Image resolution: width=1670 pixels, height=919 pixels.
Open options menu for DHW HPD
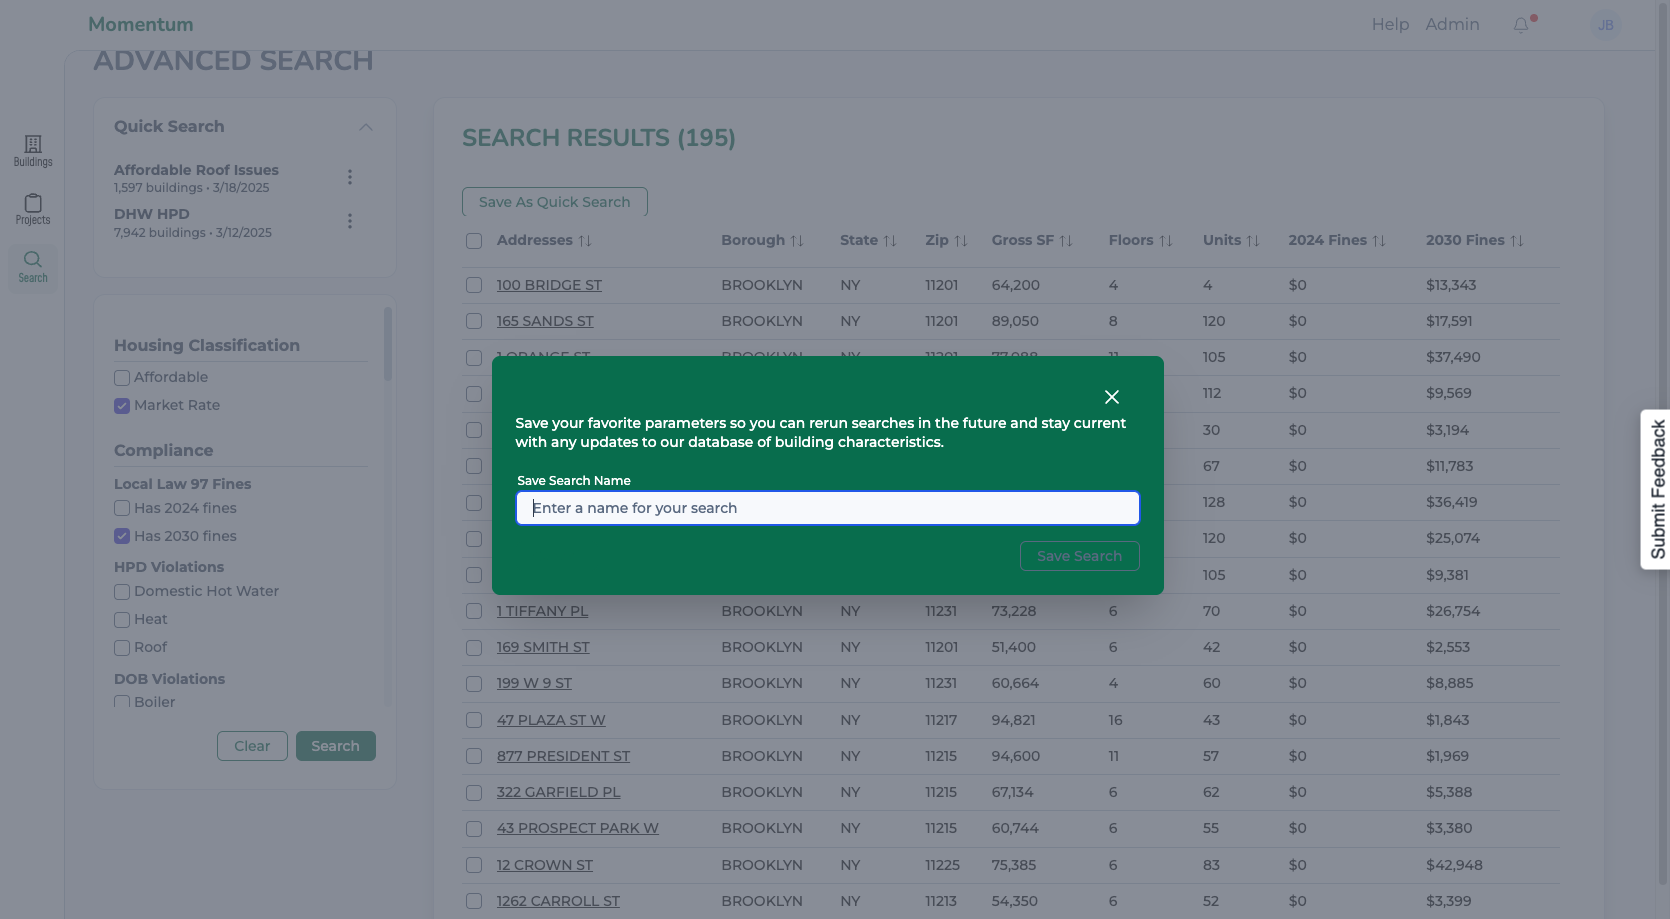tap(350, 221)
